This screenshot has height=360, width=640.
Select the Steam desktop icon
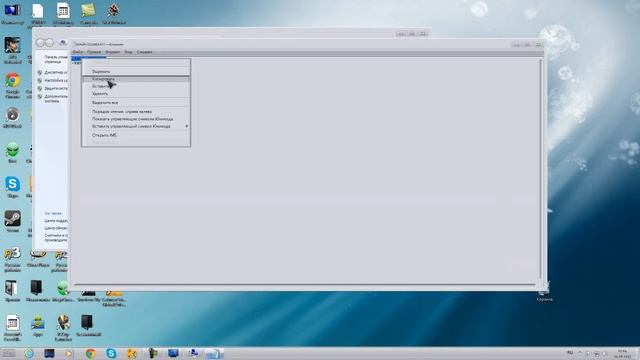pyautogui.click(x=13, y=221)
